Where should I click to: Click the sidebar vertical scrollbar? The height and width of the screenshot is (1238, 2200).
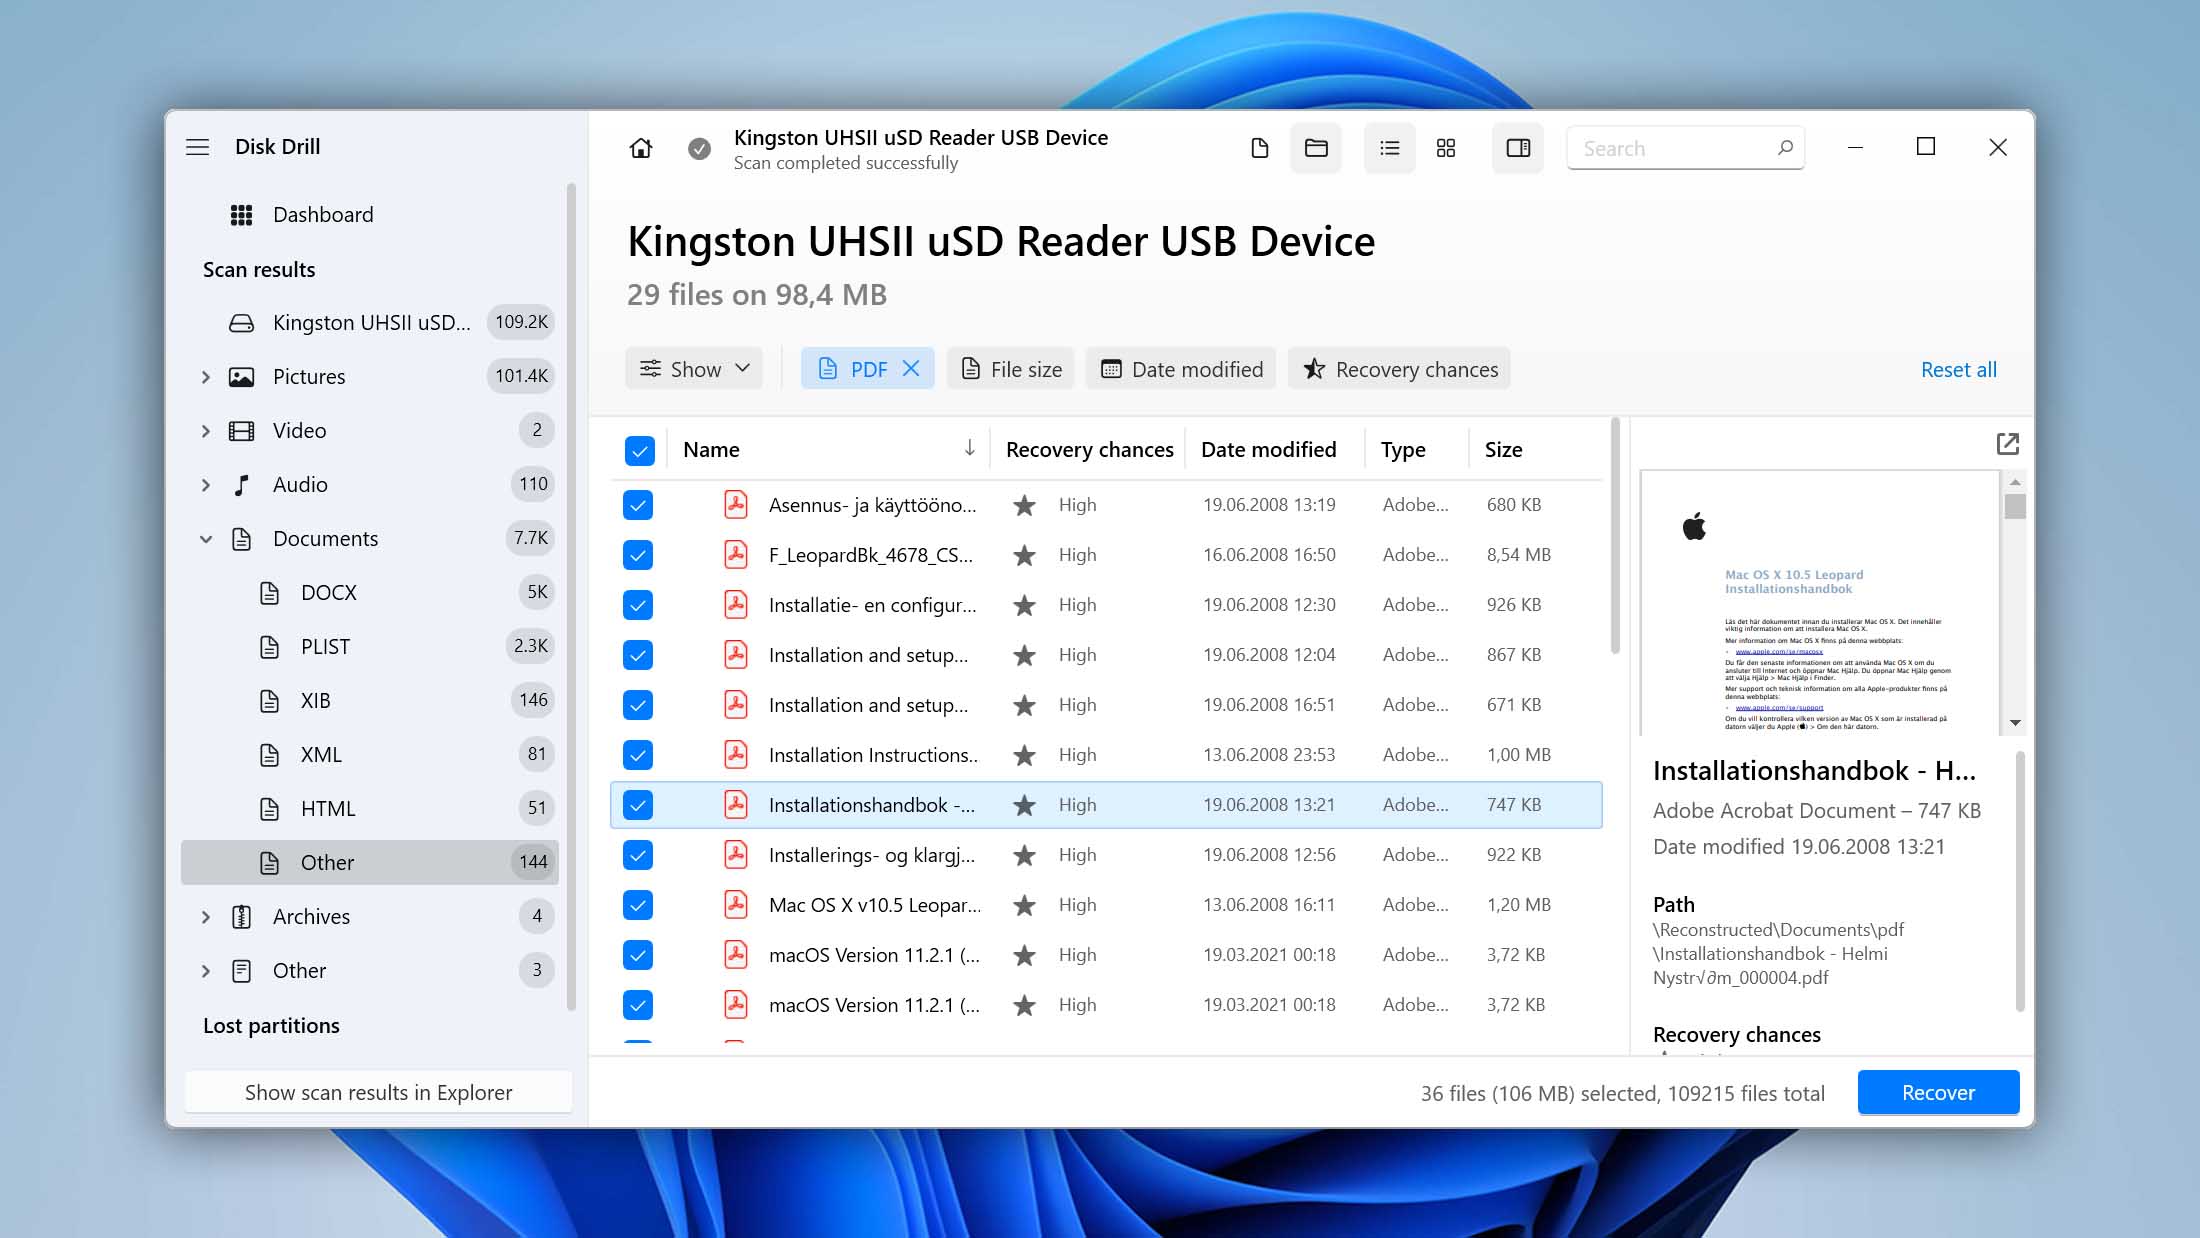click(571, 597)
